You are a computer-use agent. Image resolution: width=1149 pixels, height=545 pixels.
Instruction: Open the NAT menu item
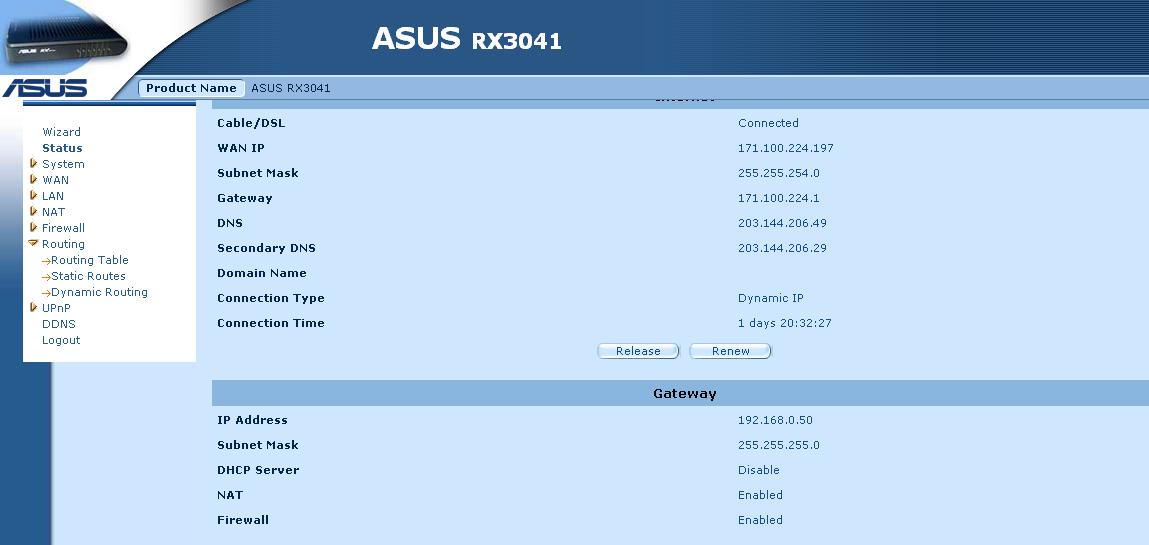(53, 212)
